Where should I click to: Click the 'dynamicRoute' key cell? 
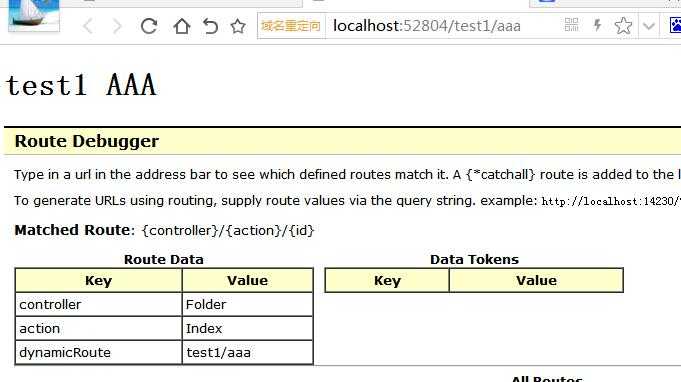[x=99, y=352]
